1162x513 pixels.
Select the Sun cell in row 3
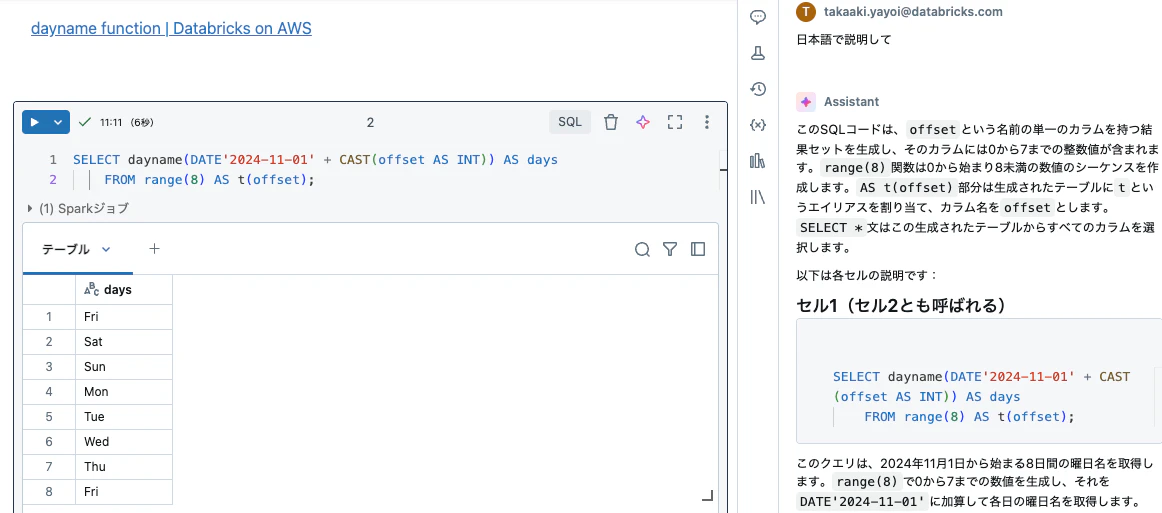[124, 367]
